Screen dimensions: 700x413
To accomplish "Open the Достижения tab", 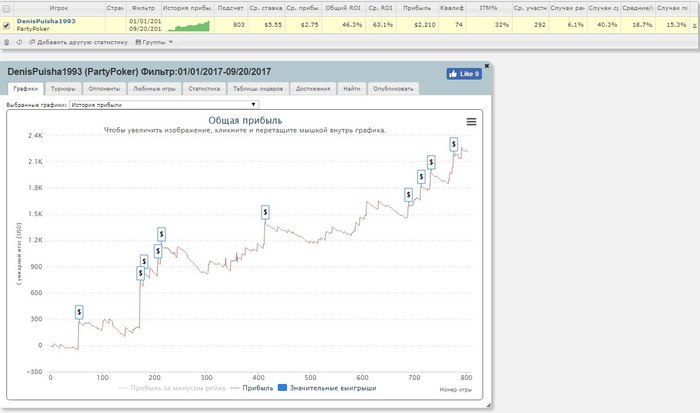I will pos(313,88).
